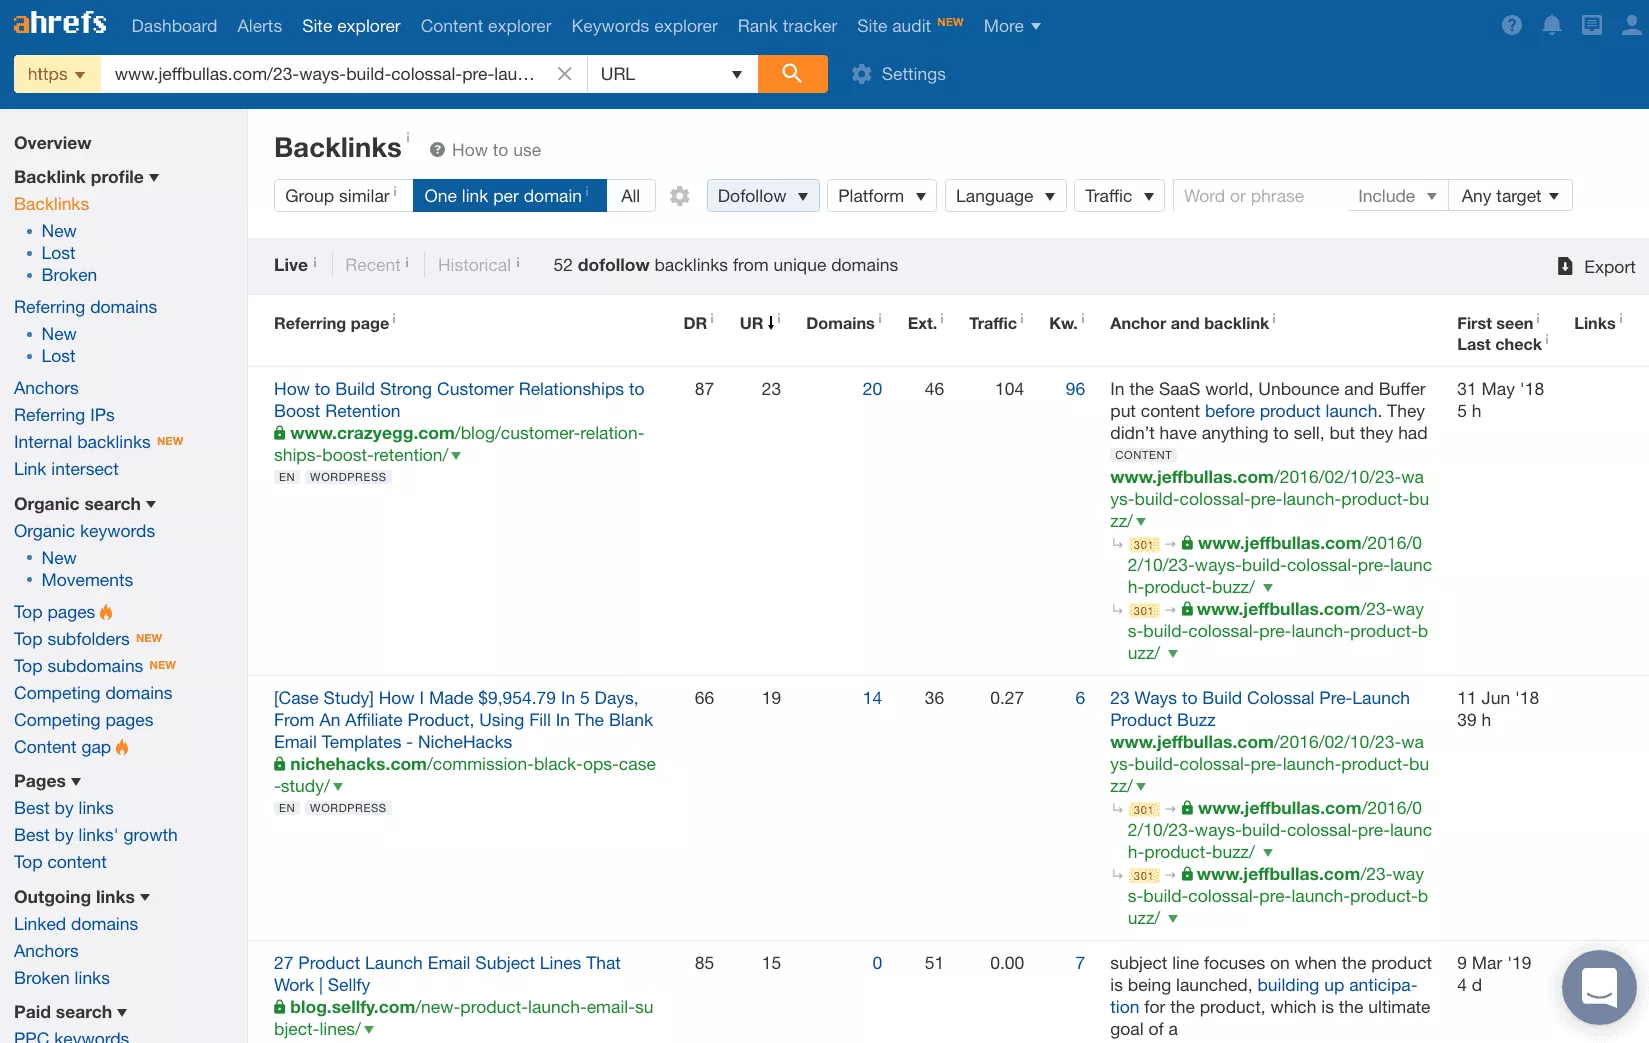Image resolution: width=1649 pixels, height=1043 pixels.
Task: Click Domains value 20 in first row
Action: coord(872,389)
